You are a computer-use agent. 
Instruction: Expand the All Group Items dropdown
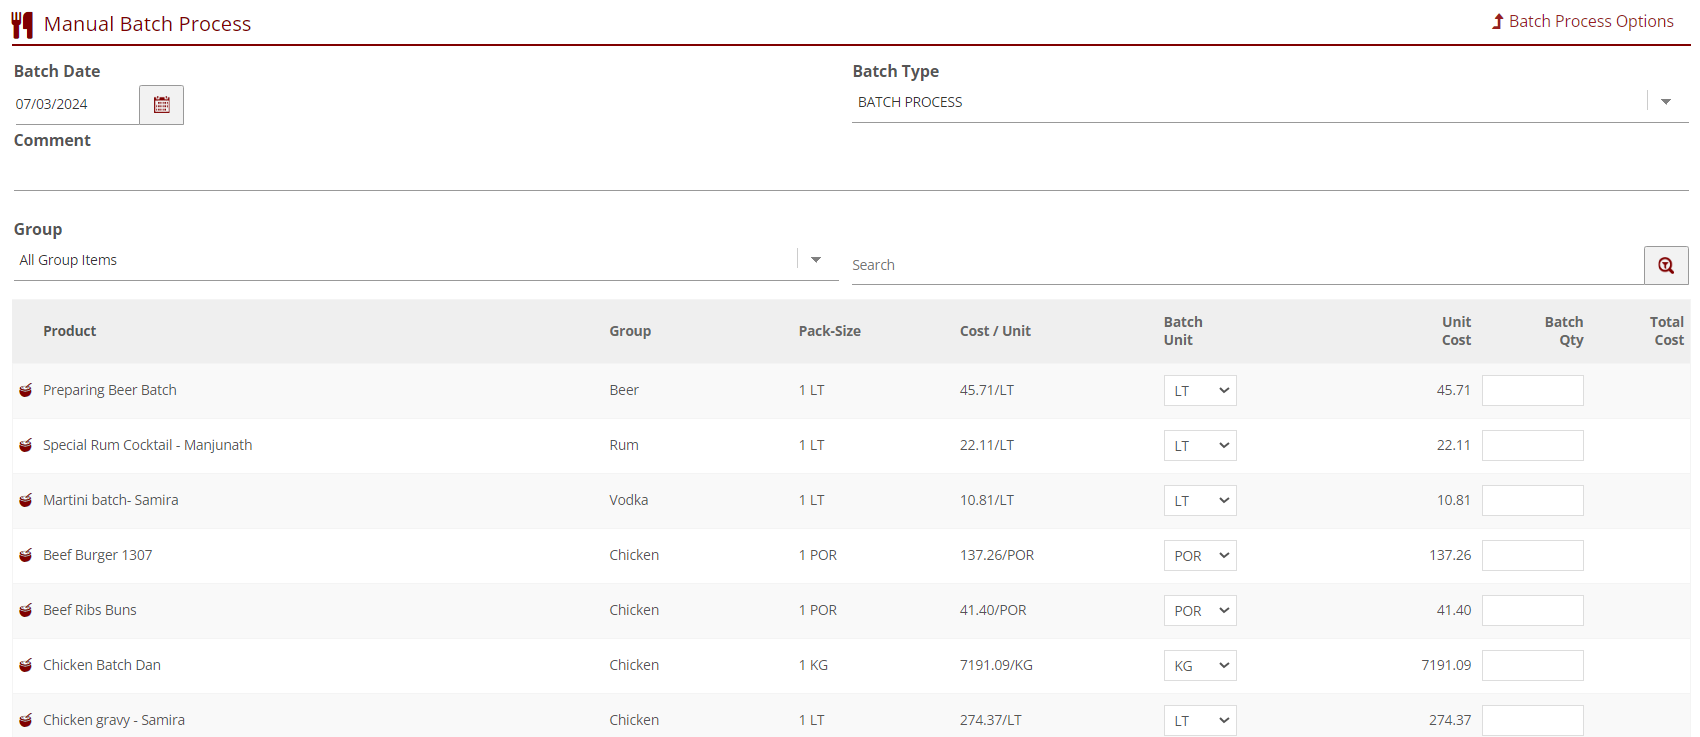pyautogui.click(x=815, y=260)
